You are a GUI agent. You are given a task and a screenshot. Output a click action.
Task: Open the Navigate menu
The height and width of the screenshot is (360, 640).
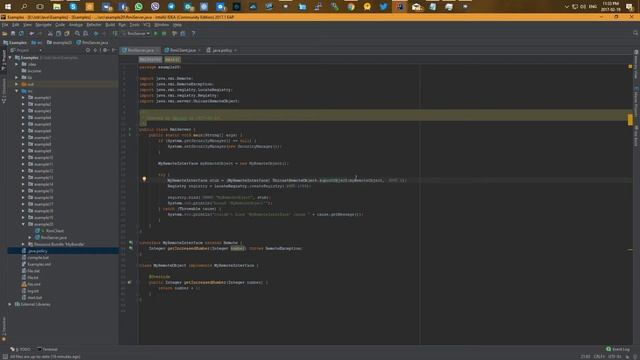coord(43,25)
